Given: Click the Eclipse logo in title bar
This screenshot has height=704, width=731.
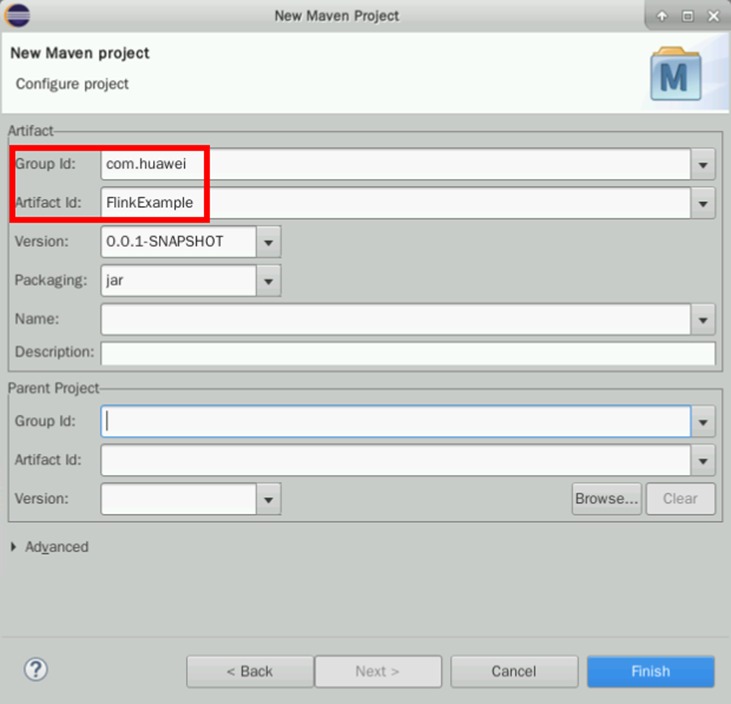Looking at the screenshot, I should 18,15.
